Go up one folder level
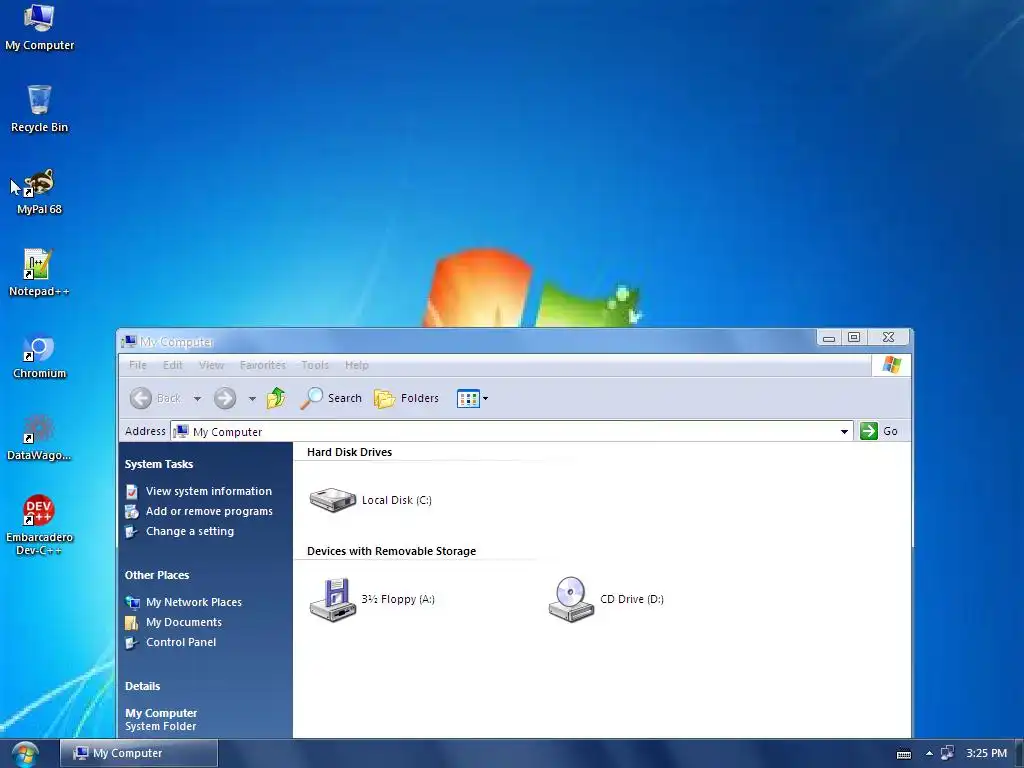 point(276,398)
